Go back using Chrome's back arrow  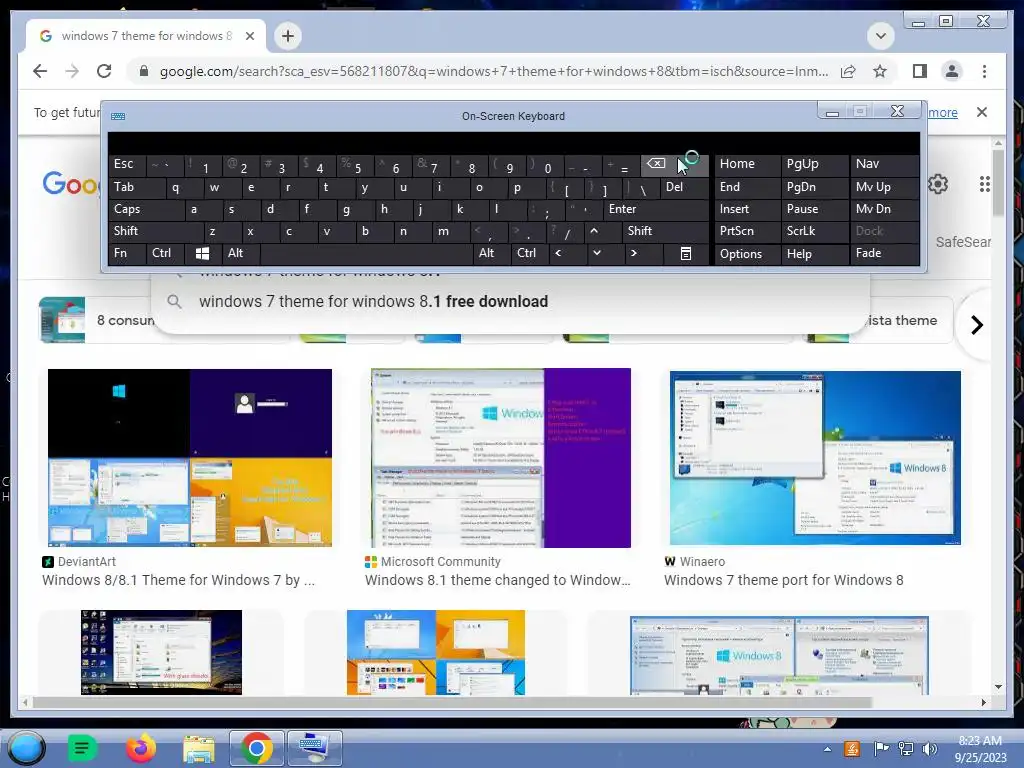(40, 71)
